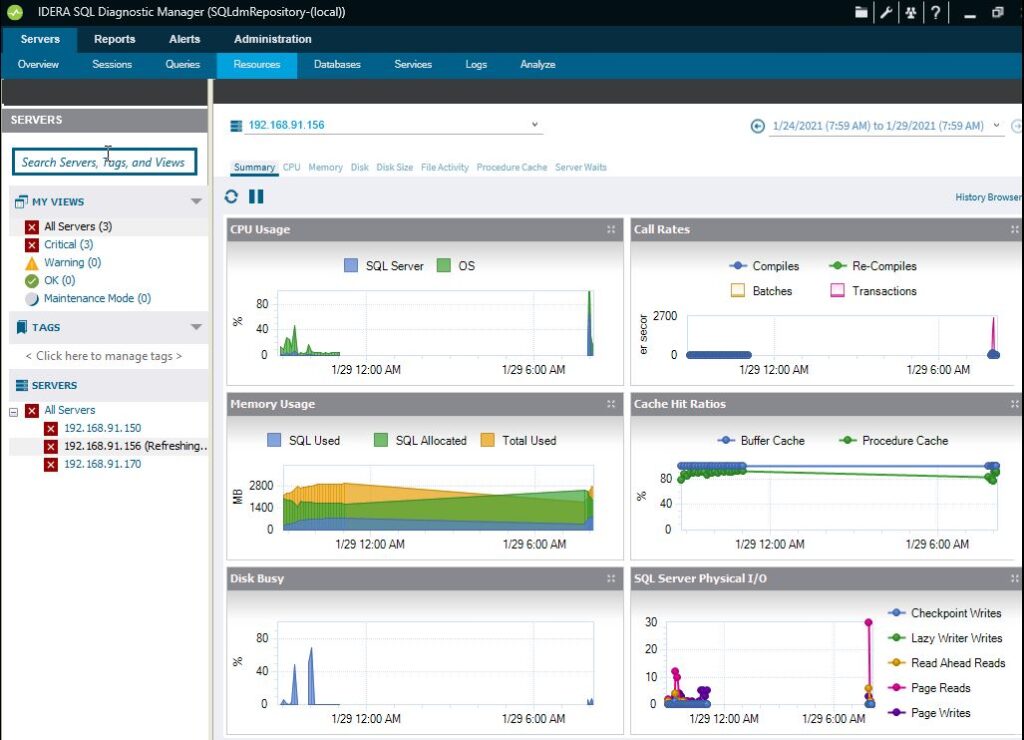Select the Warning (0) view

pyautogui.click(x=72, y=263)
